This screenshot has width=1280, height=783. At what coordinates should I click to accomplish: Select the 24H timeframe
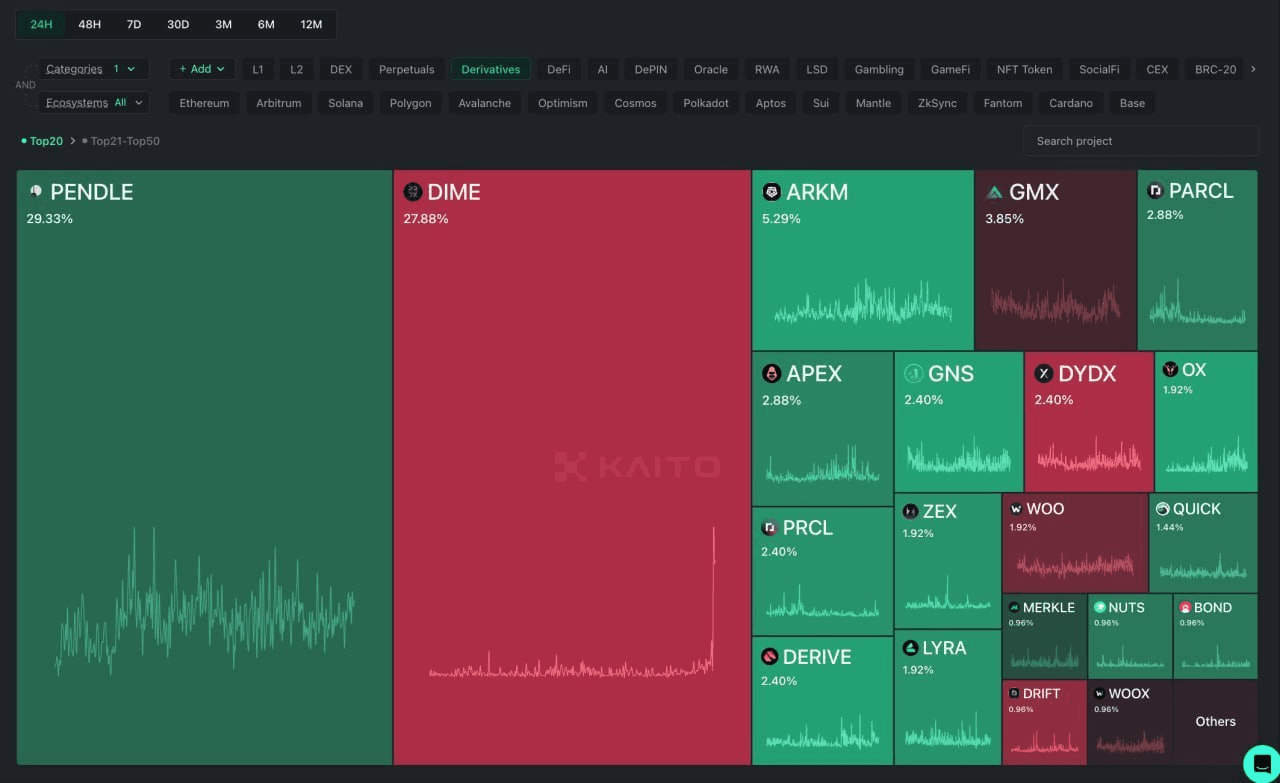(41, 24)
